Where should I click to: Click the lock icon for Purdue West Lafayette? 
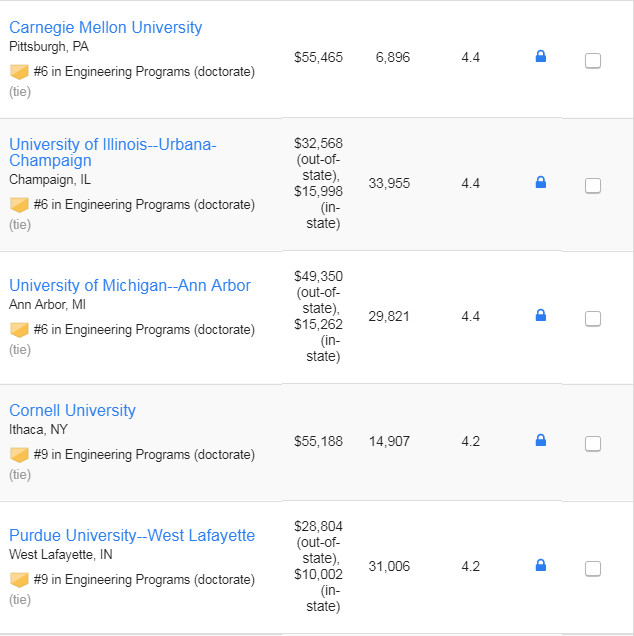click(x=540, y=565)
